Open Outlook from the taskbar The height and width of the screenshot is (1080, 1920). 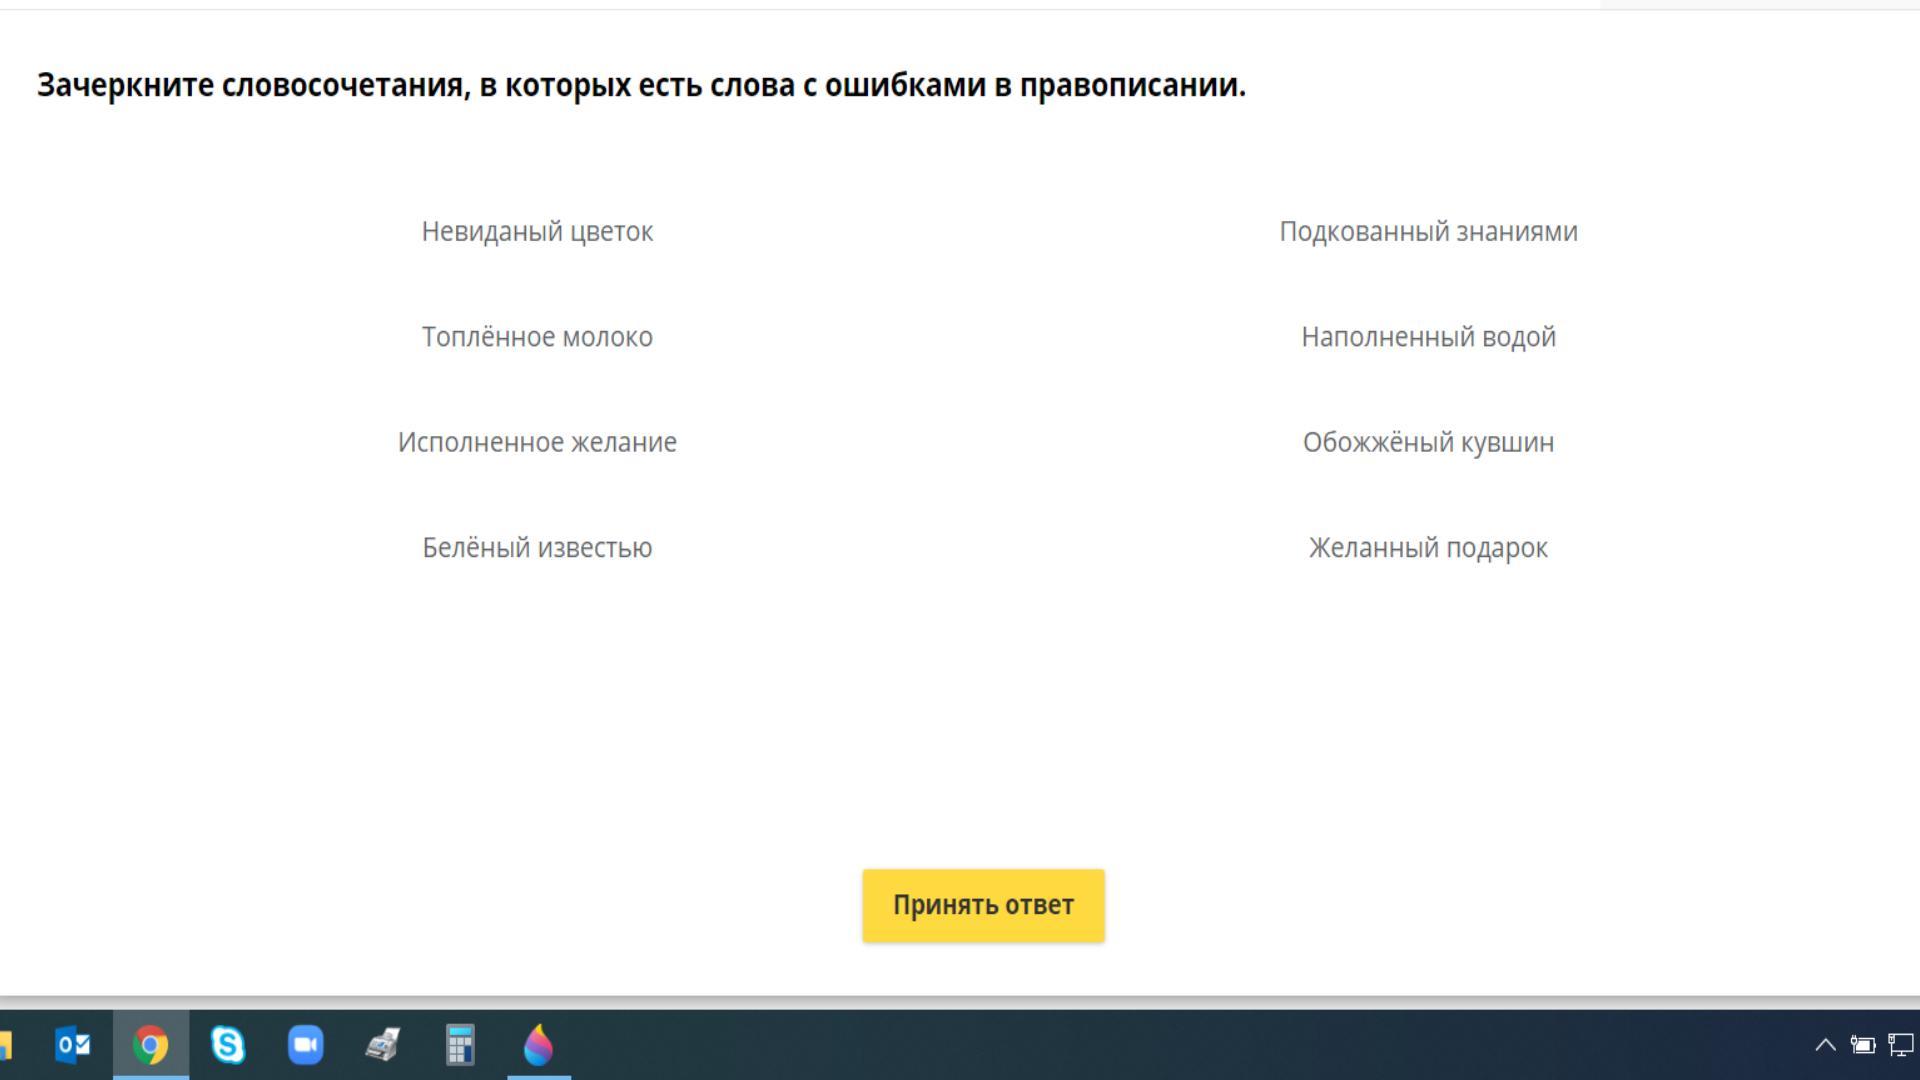coord(73,1045)
